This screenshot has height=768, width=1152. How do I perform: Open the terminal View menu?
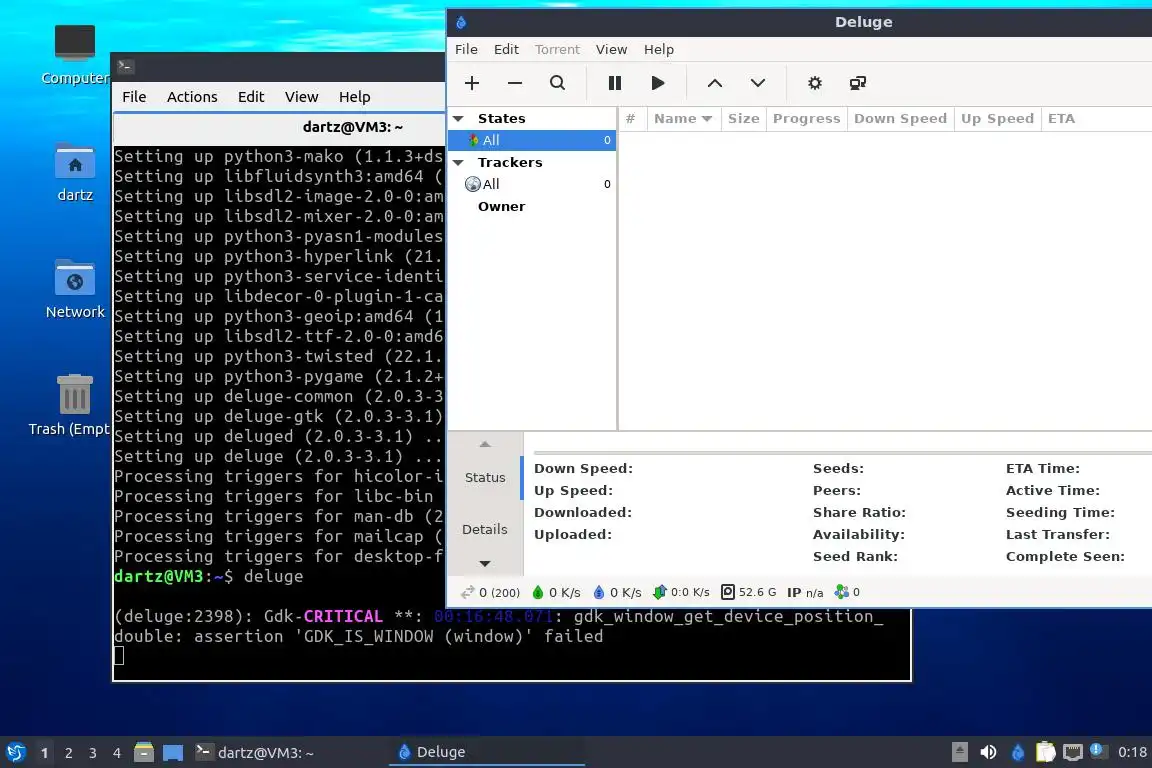click(x=301, y=97)
